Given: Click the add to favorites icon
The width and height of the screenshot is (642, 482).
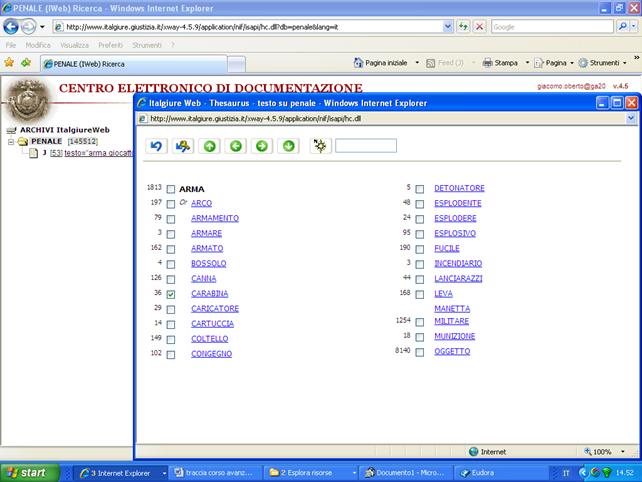Looking at the screenshot, I should point(26,63).
